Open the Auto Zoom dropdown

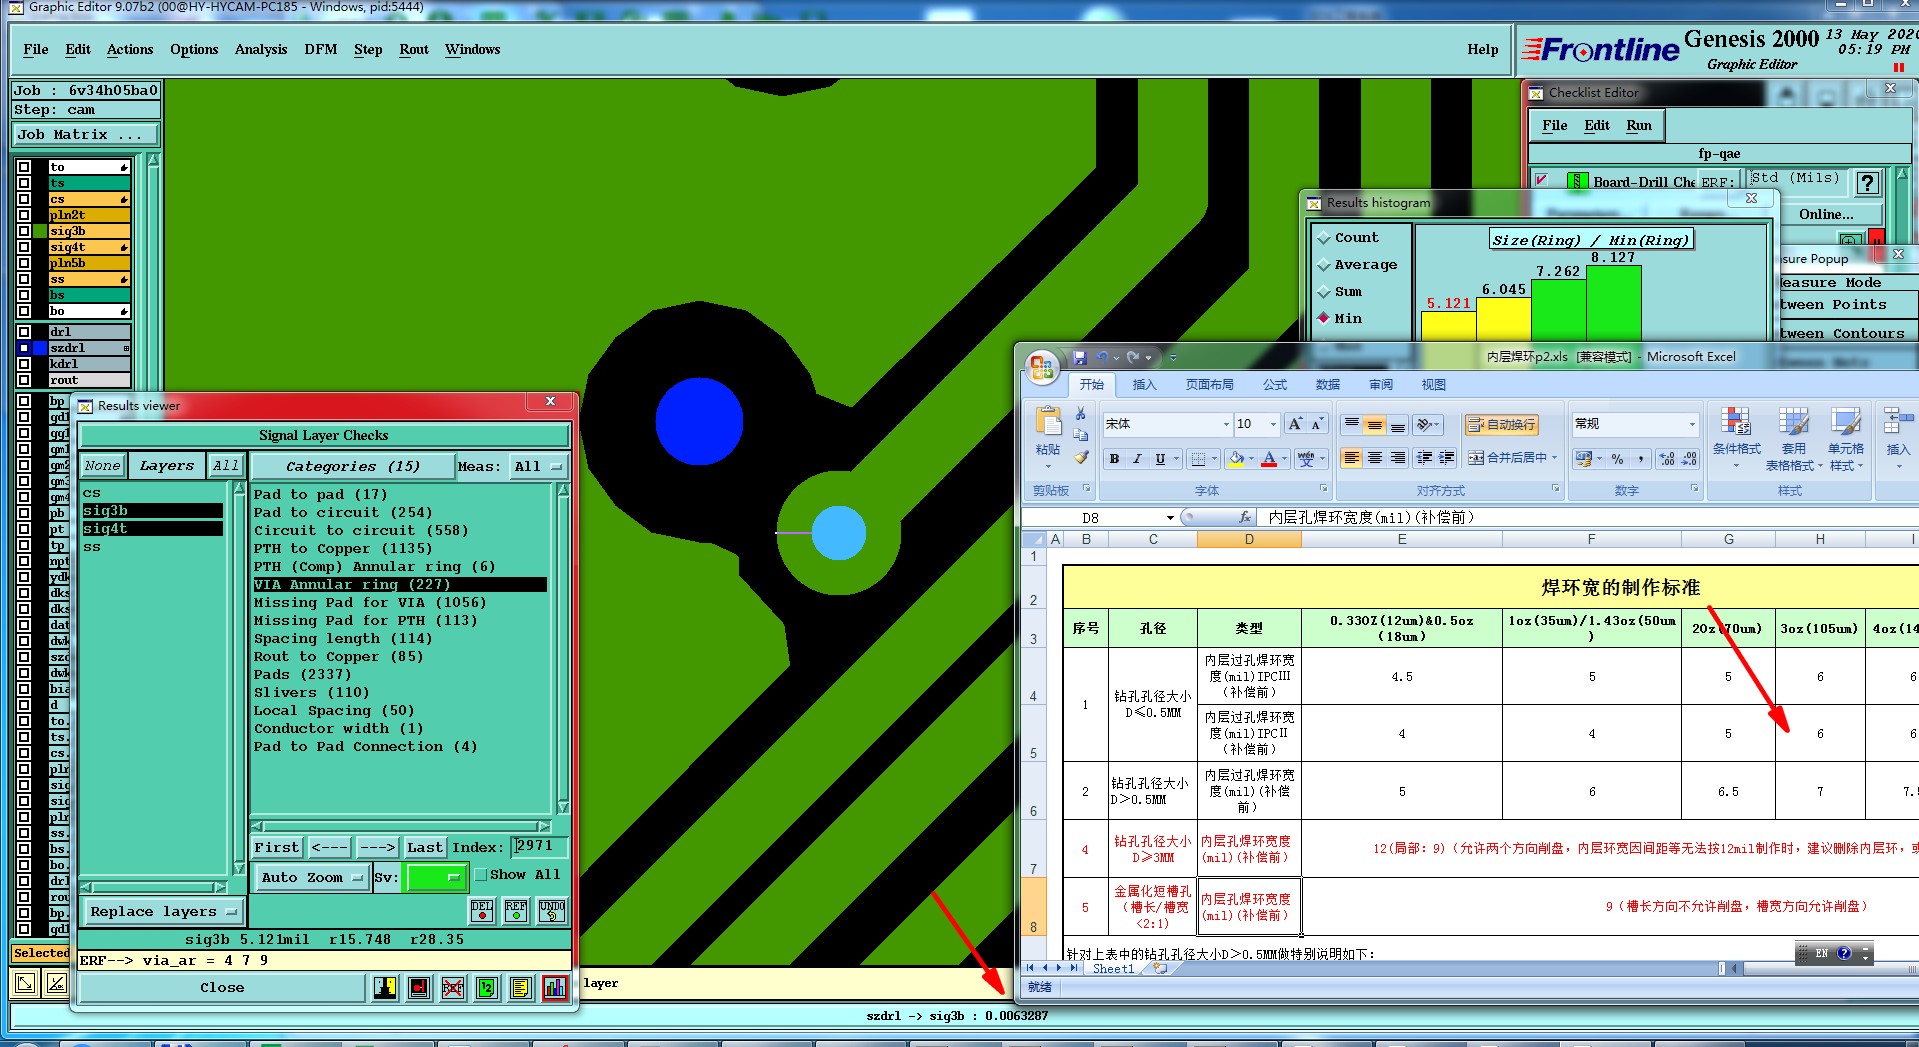[x=311, y=878]
